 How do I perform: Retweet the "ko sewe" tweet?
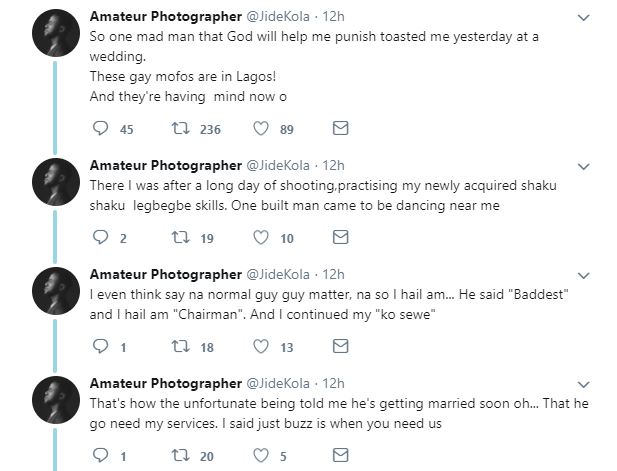click(182, 346)
